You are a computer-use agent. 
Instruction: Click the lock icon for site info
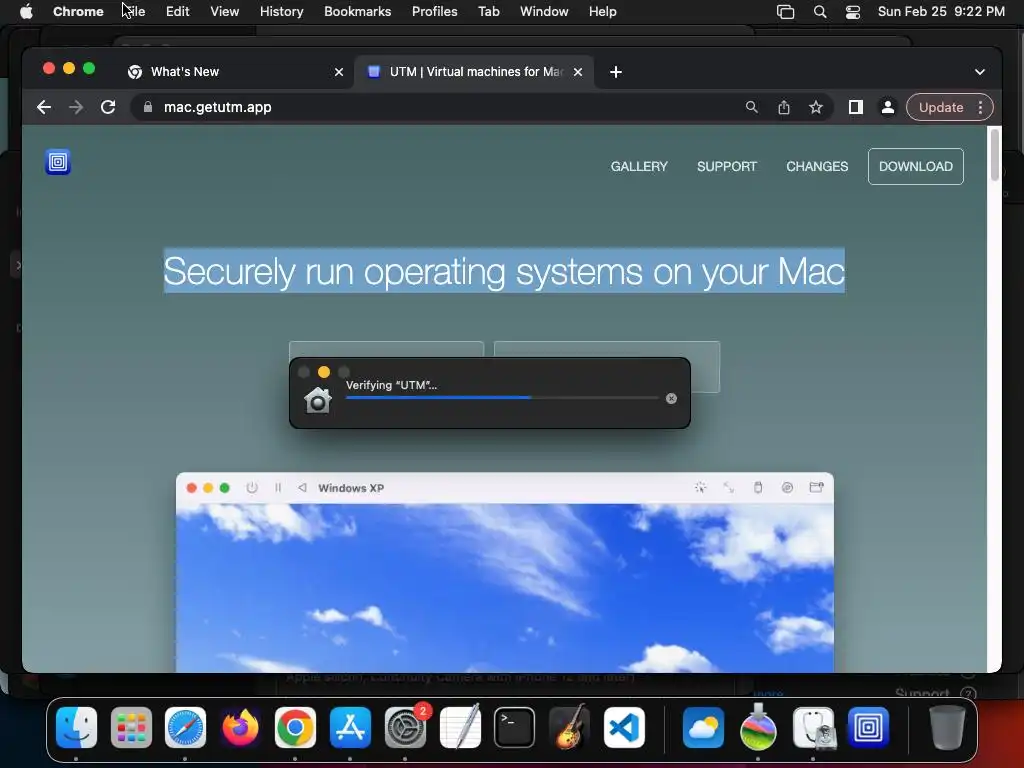148,107
